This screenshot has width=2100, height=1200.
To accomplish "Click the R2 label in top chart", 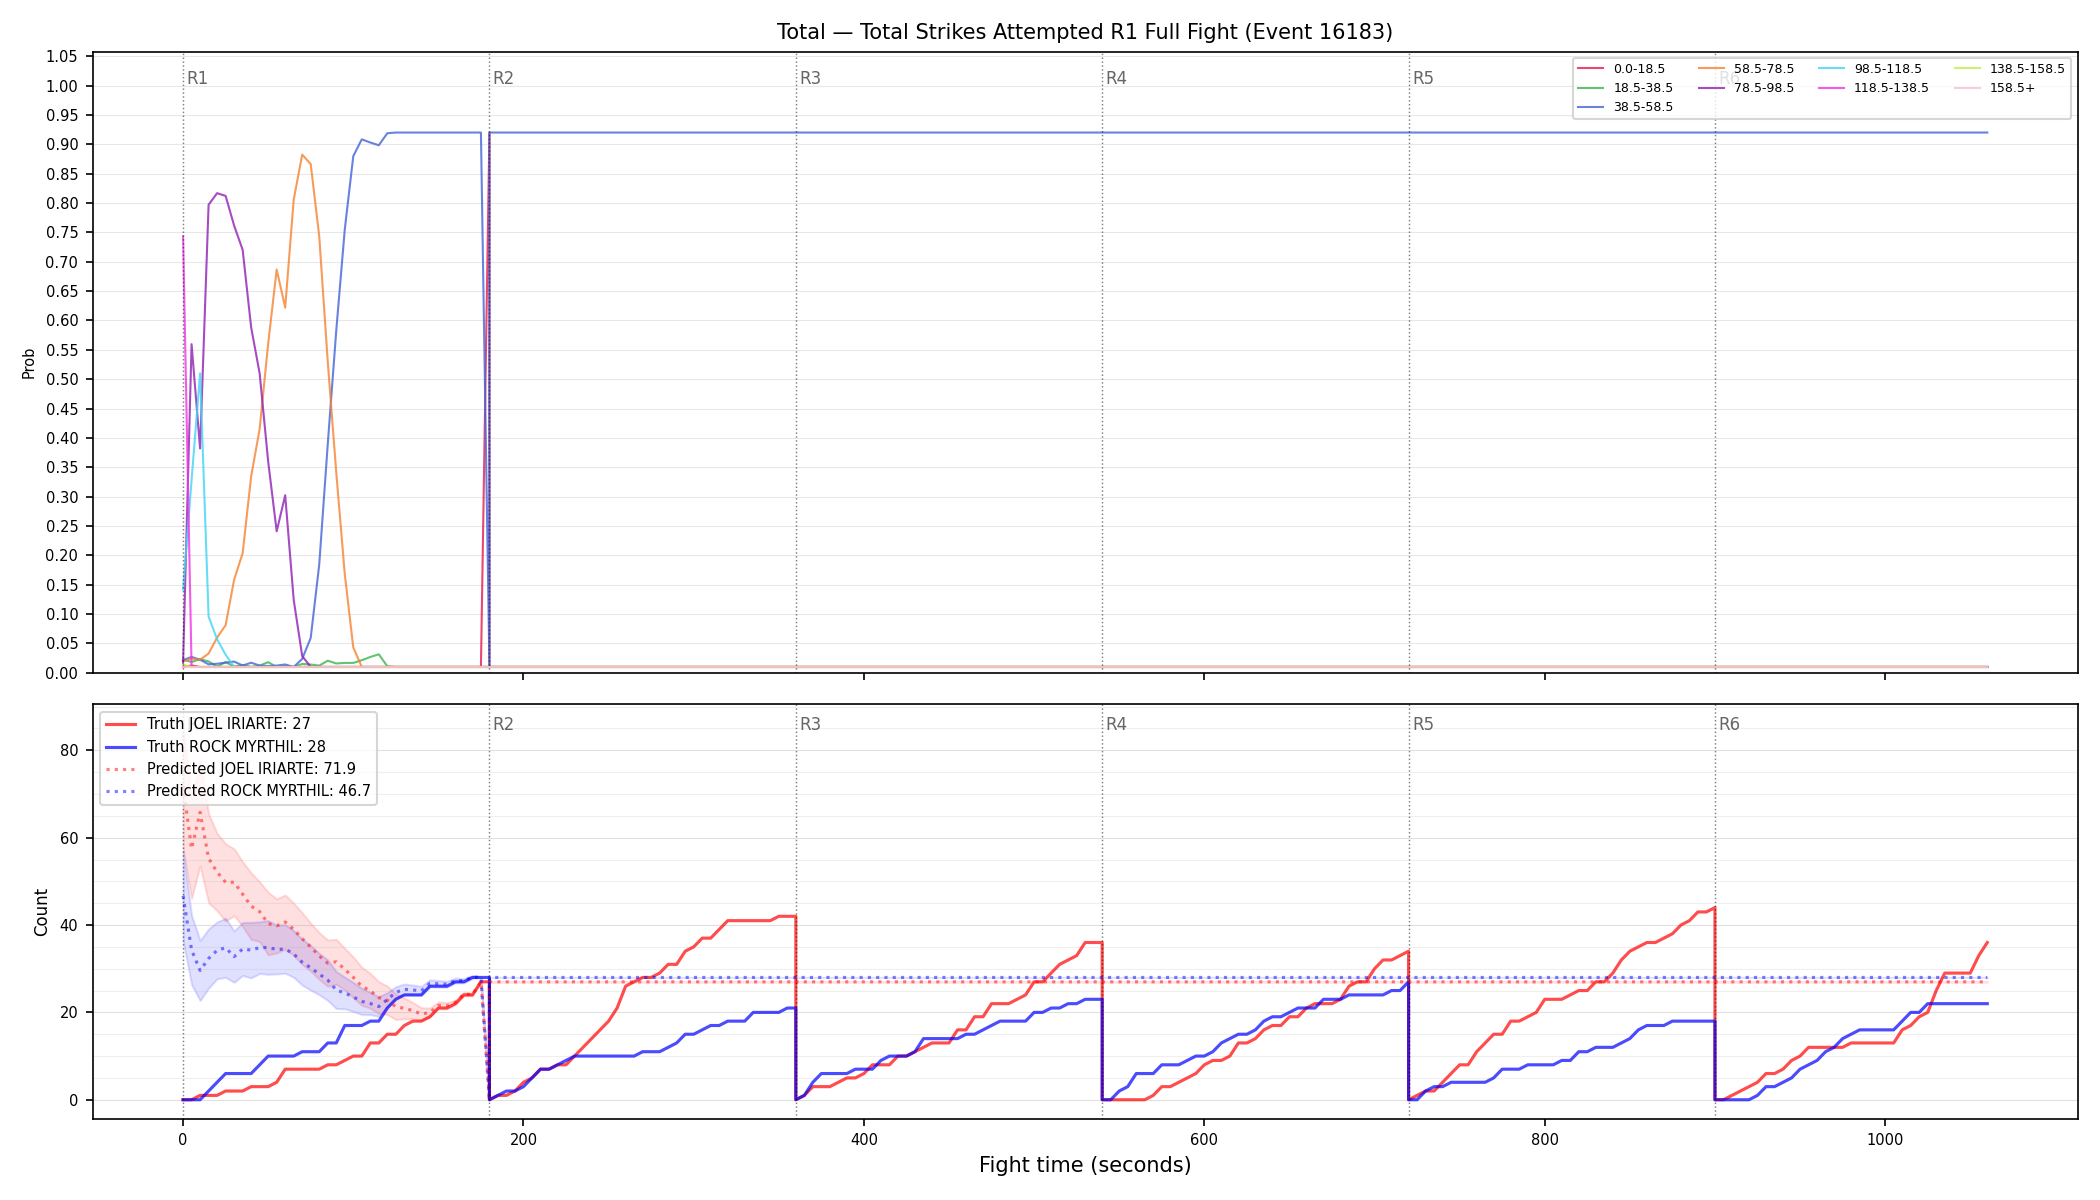I will click(503, 78).
